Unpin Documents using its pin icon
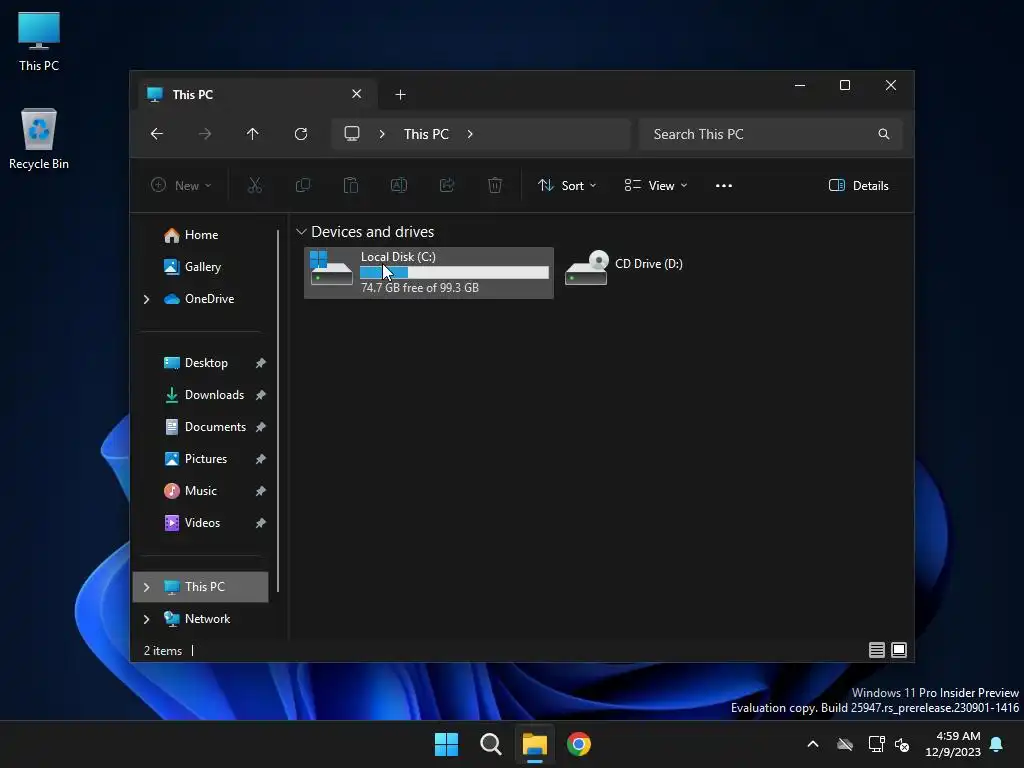Screen dimensions: 1024x768 coord(261,427)
